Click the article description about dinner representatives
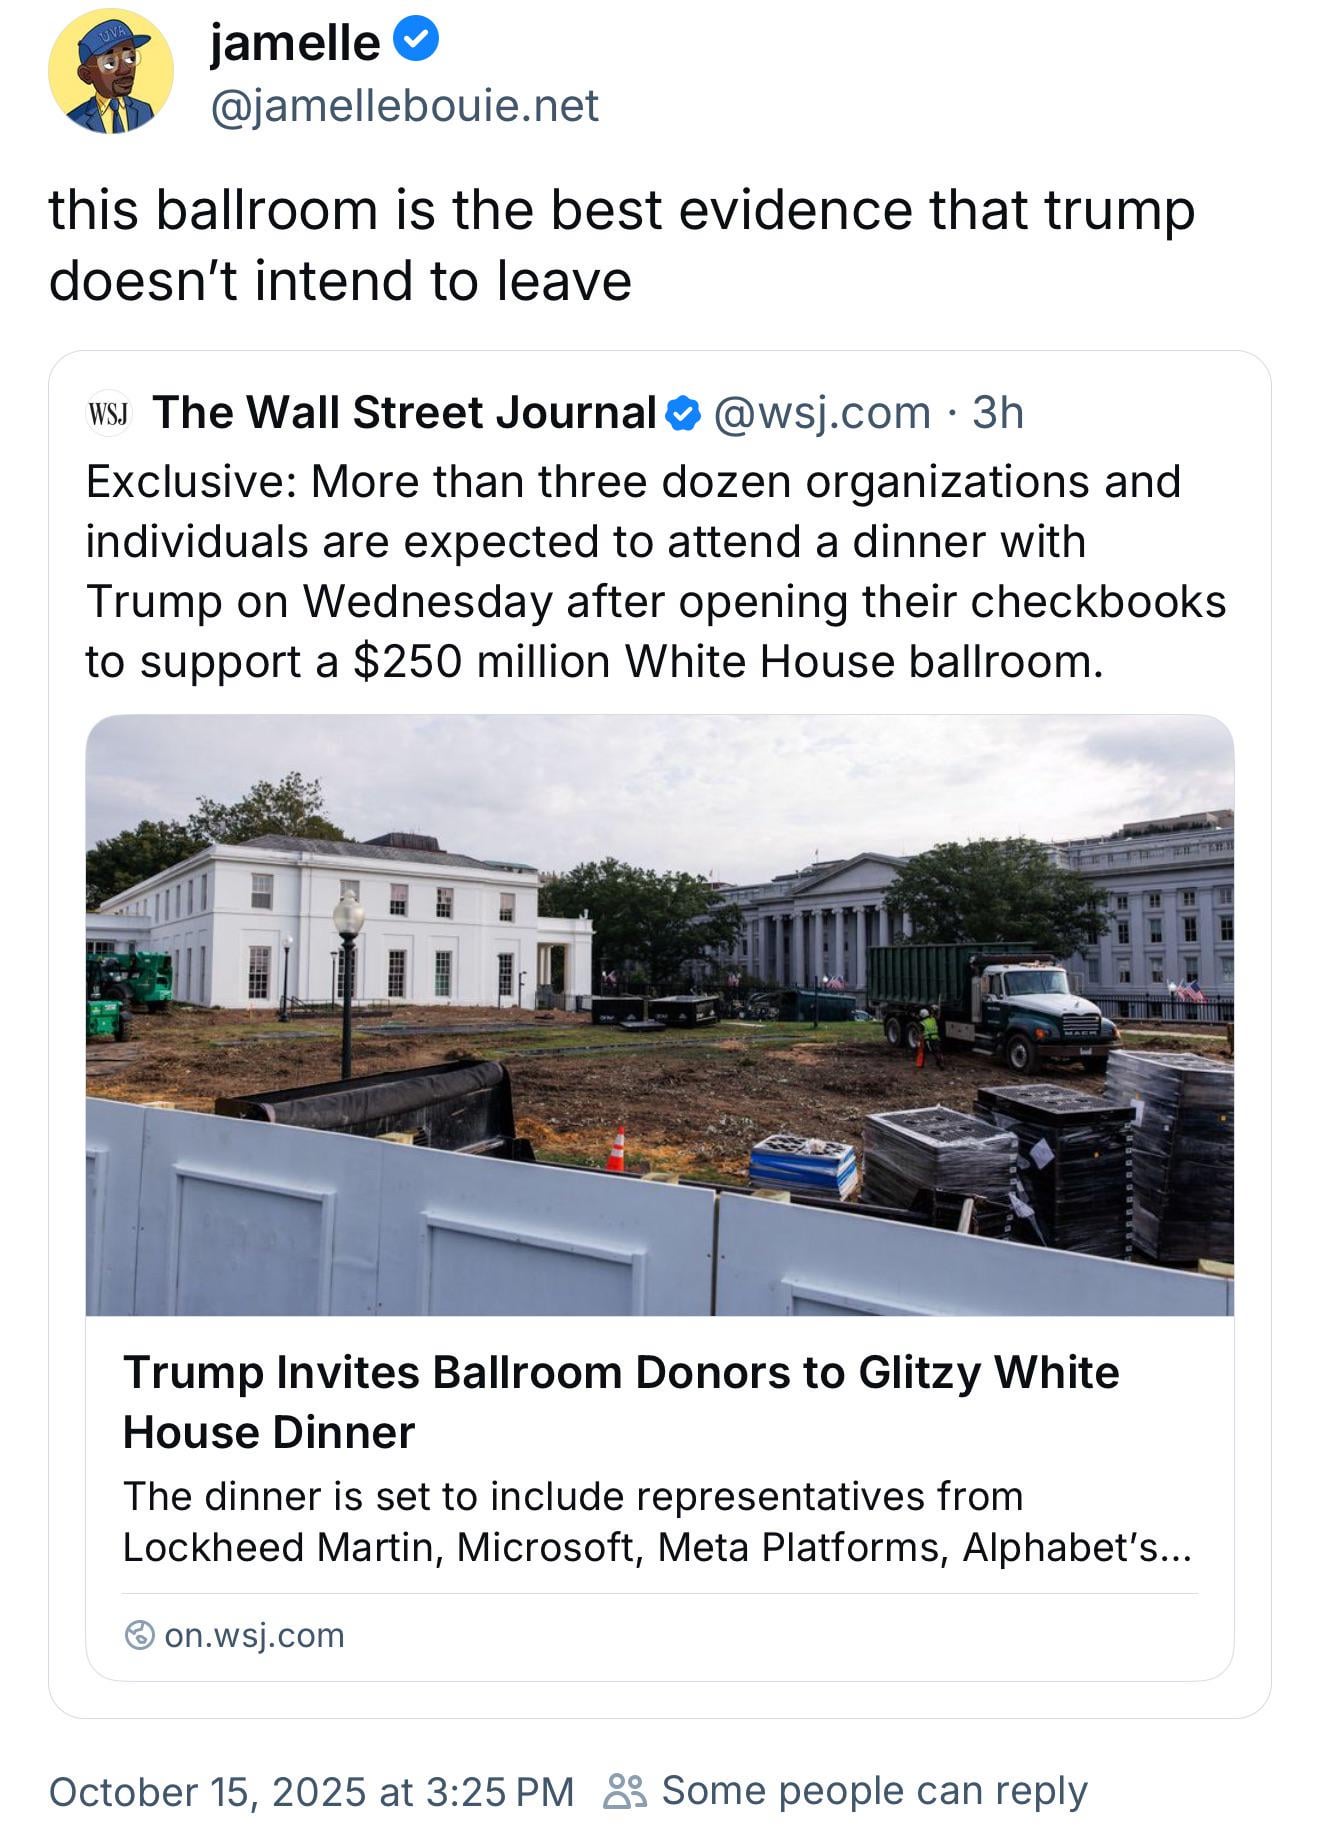 pyautogui.click(x=657, y=1521)
